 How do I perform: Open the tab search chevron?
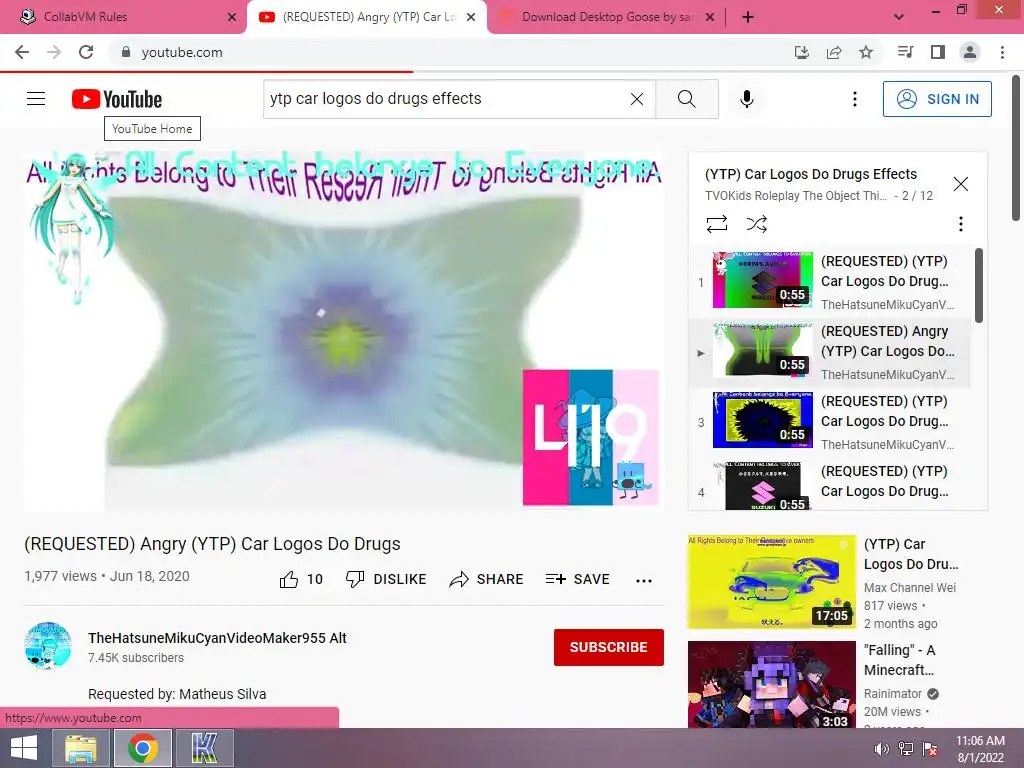point(899,17)
